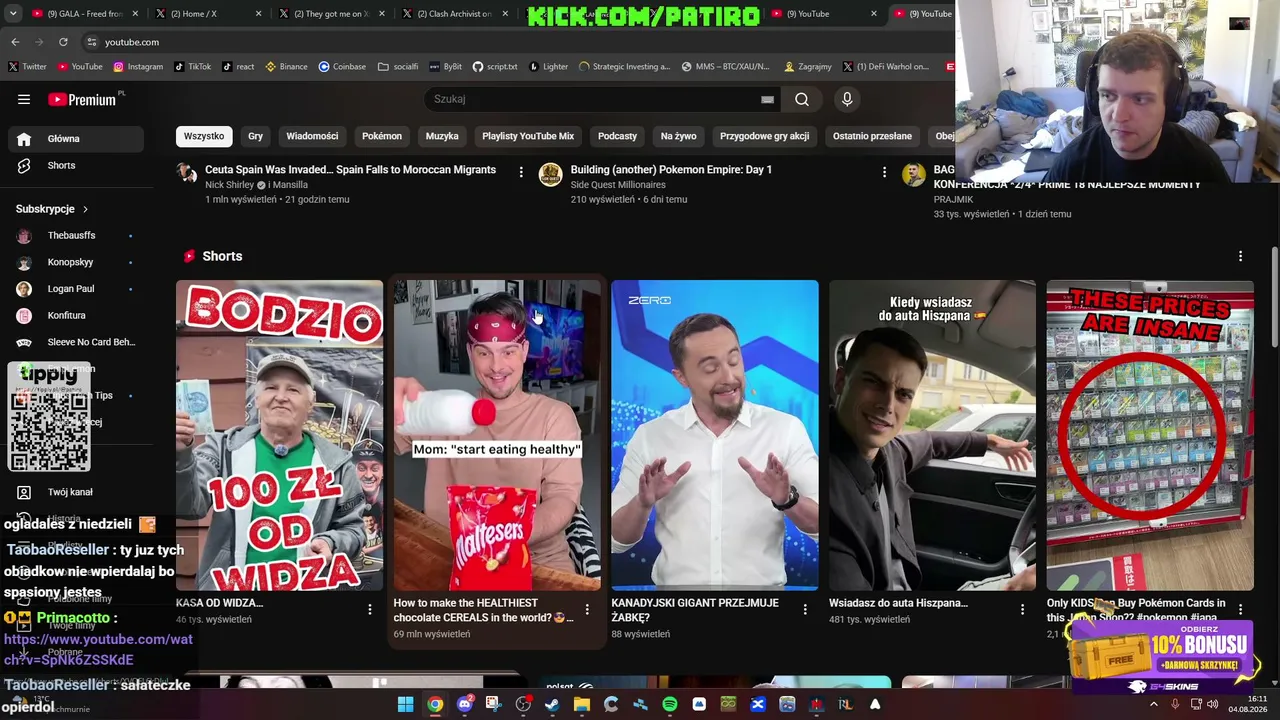Click the YouTube Premium logo
This screenshot has height=720, width=1280.
coord(82,99)
